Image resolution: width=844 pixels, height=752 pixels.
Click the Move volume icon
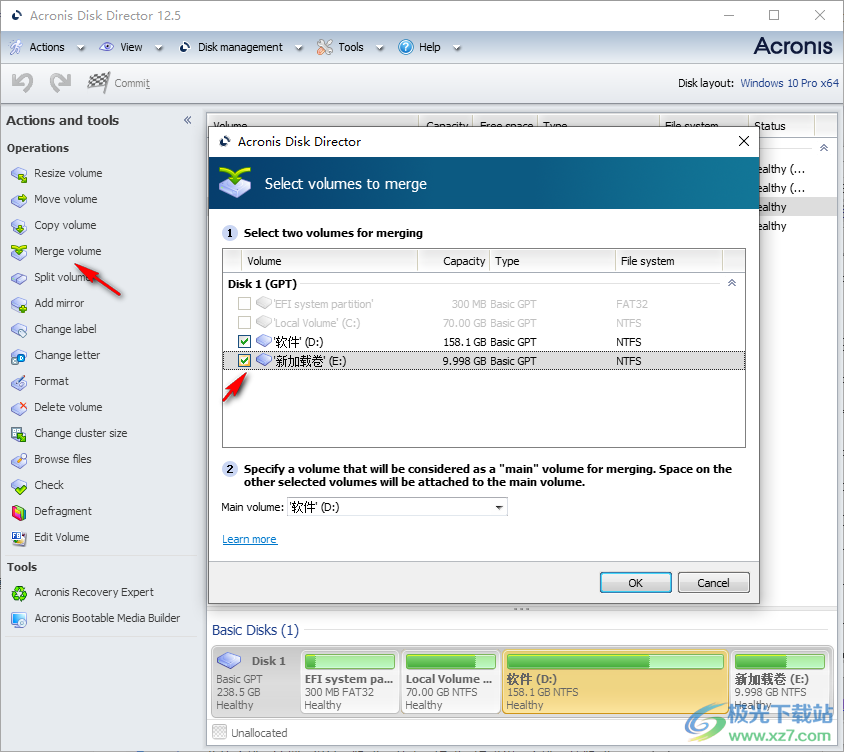(19, 200)
